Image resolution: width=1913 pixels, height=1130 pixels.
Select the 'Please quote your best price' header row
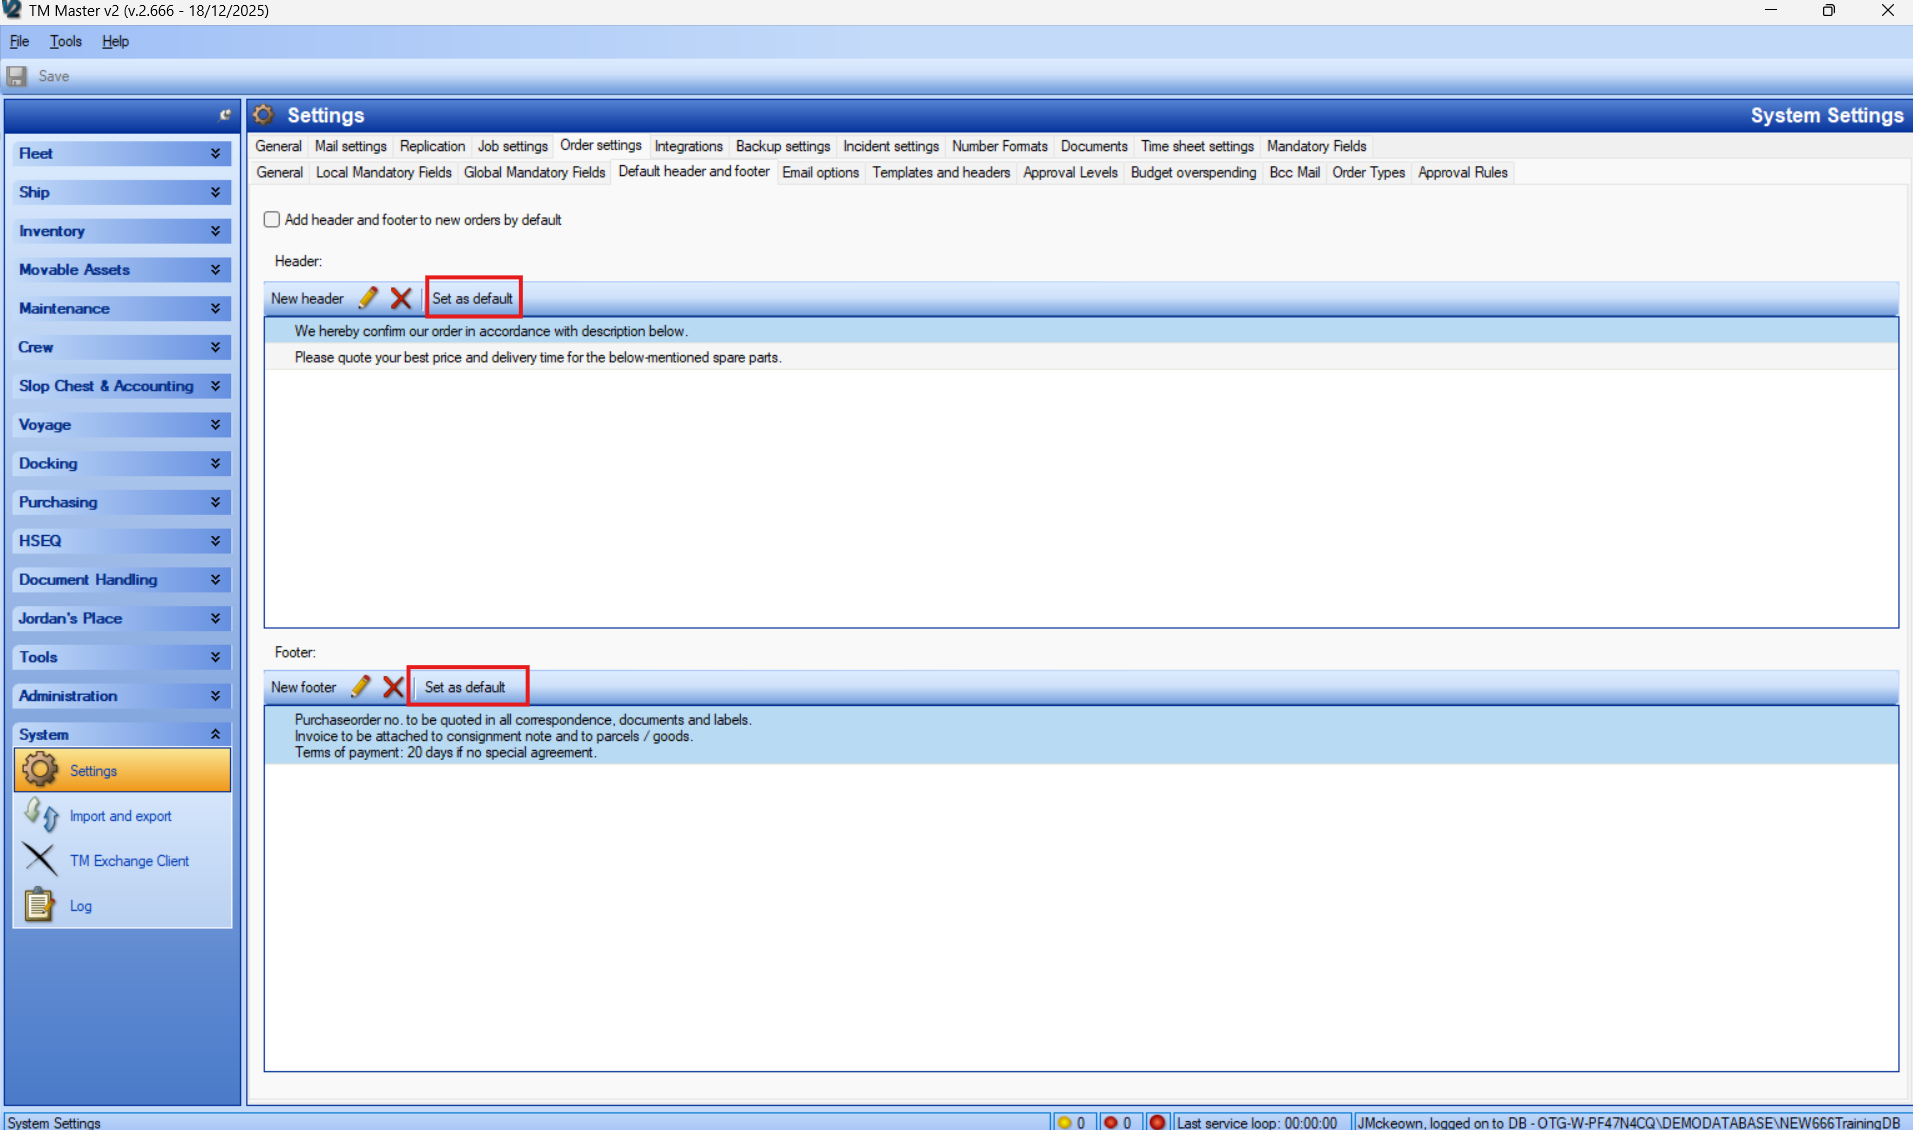pos(537,357)
